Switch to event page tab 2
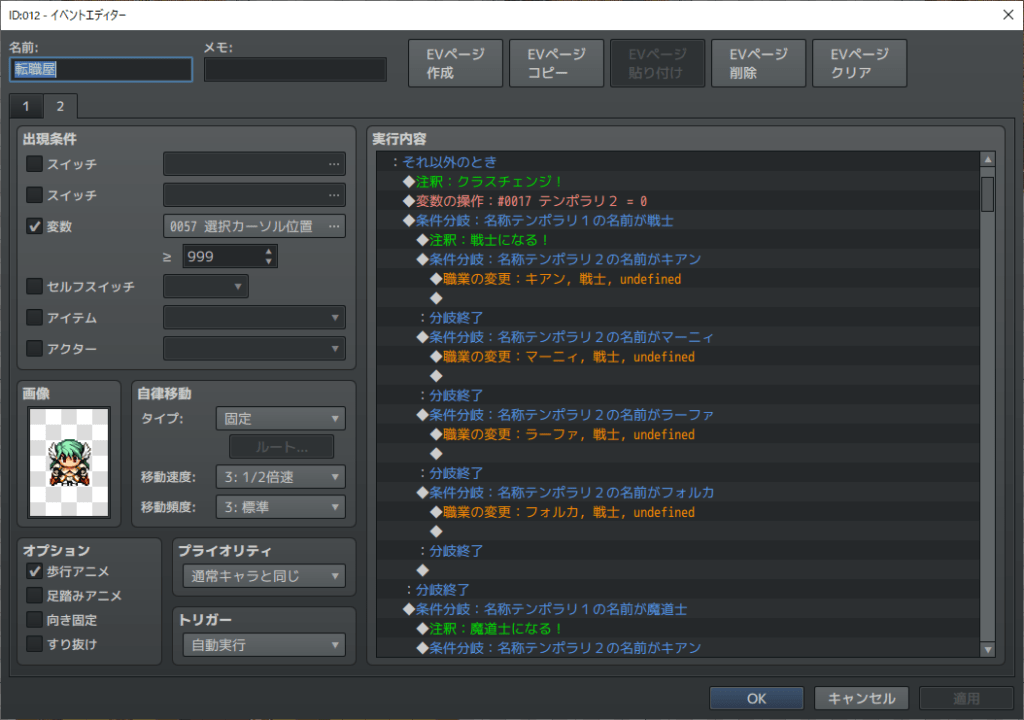The image size is (1024, 720). pos(60,106)
